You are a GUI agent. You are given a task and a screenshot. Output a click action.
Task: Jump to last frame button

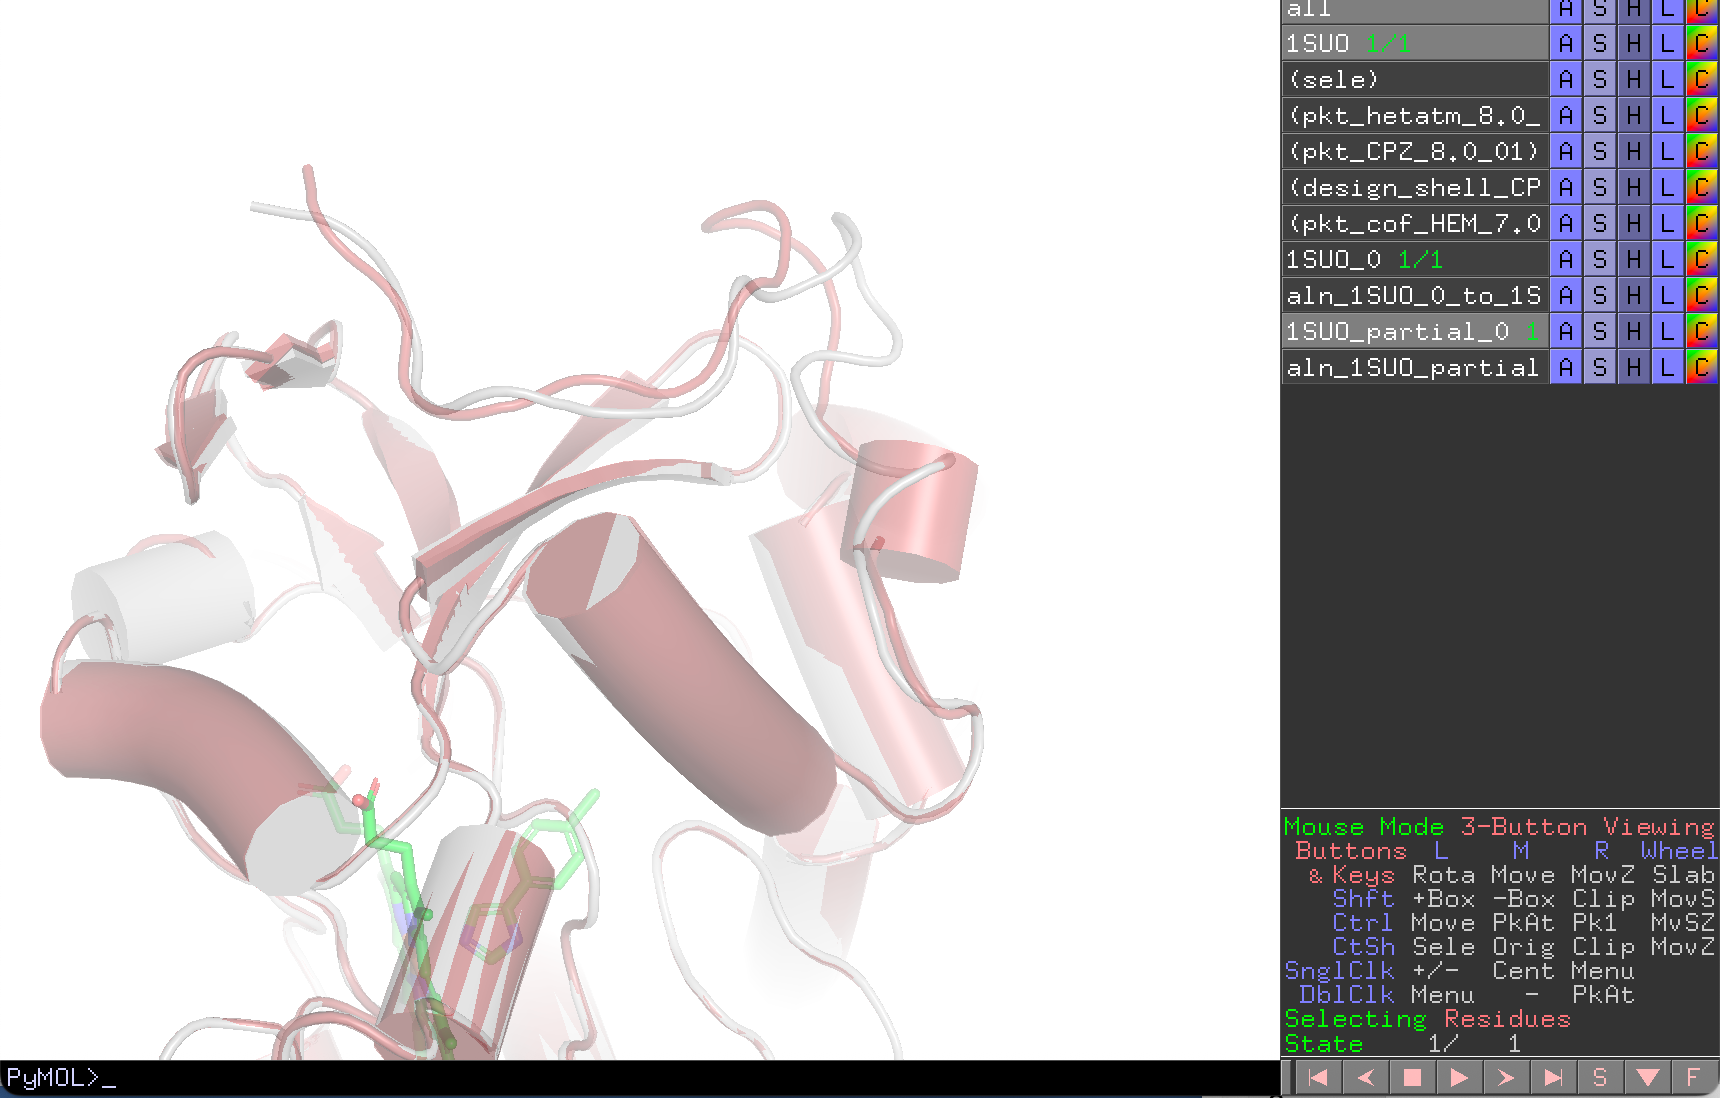1553,1077
